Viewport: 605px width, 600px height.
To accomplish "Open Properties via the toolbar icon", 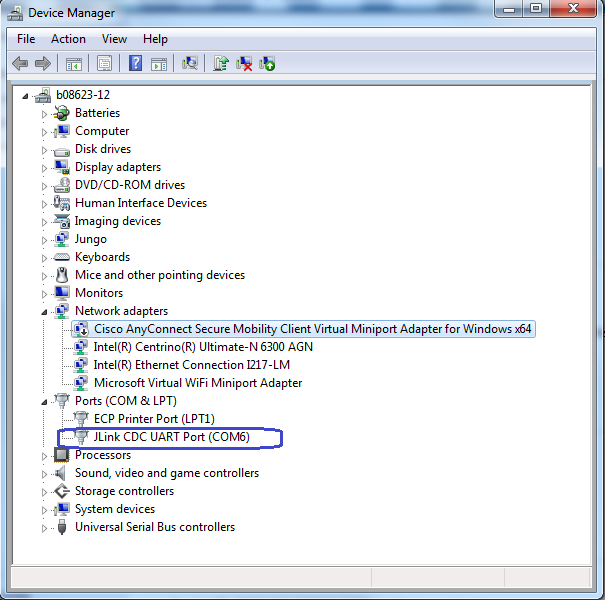I will pyautogui.click(x=104, y=63).
